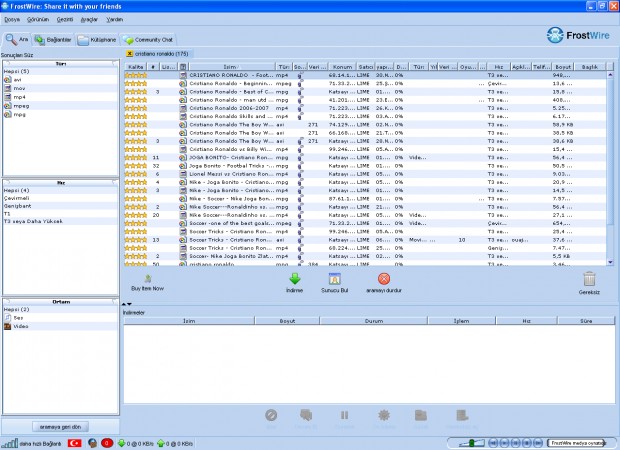Image resolution: width=620 pixels, height=450 pixels.
Task: Select the Cristiano Ronaldo vs Billy Wi... result
Action: tap(365, 149)
